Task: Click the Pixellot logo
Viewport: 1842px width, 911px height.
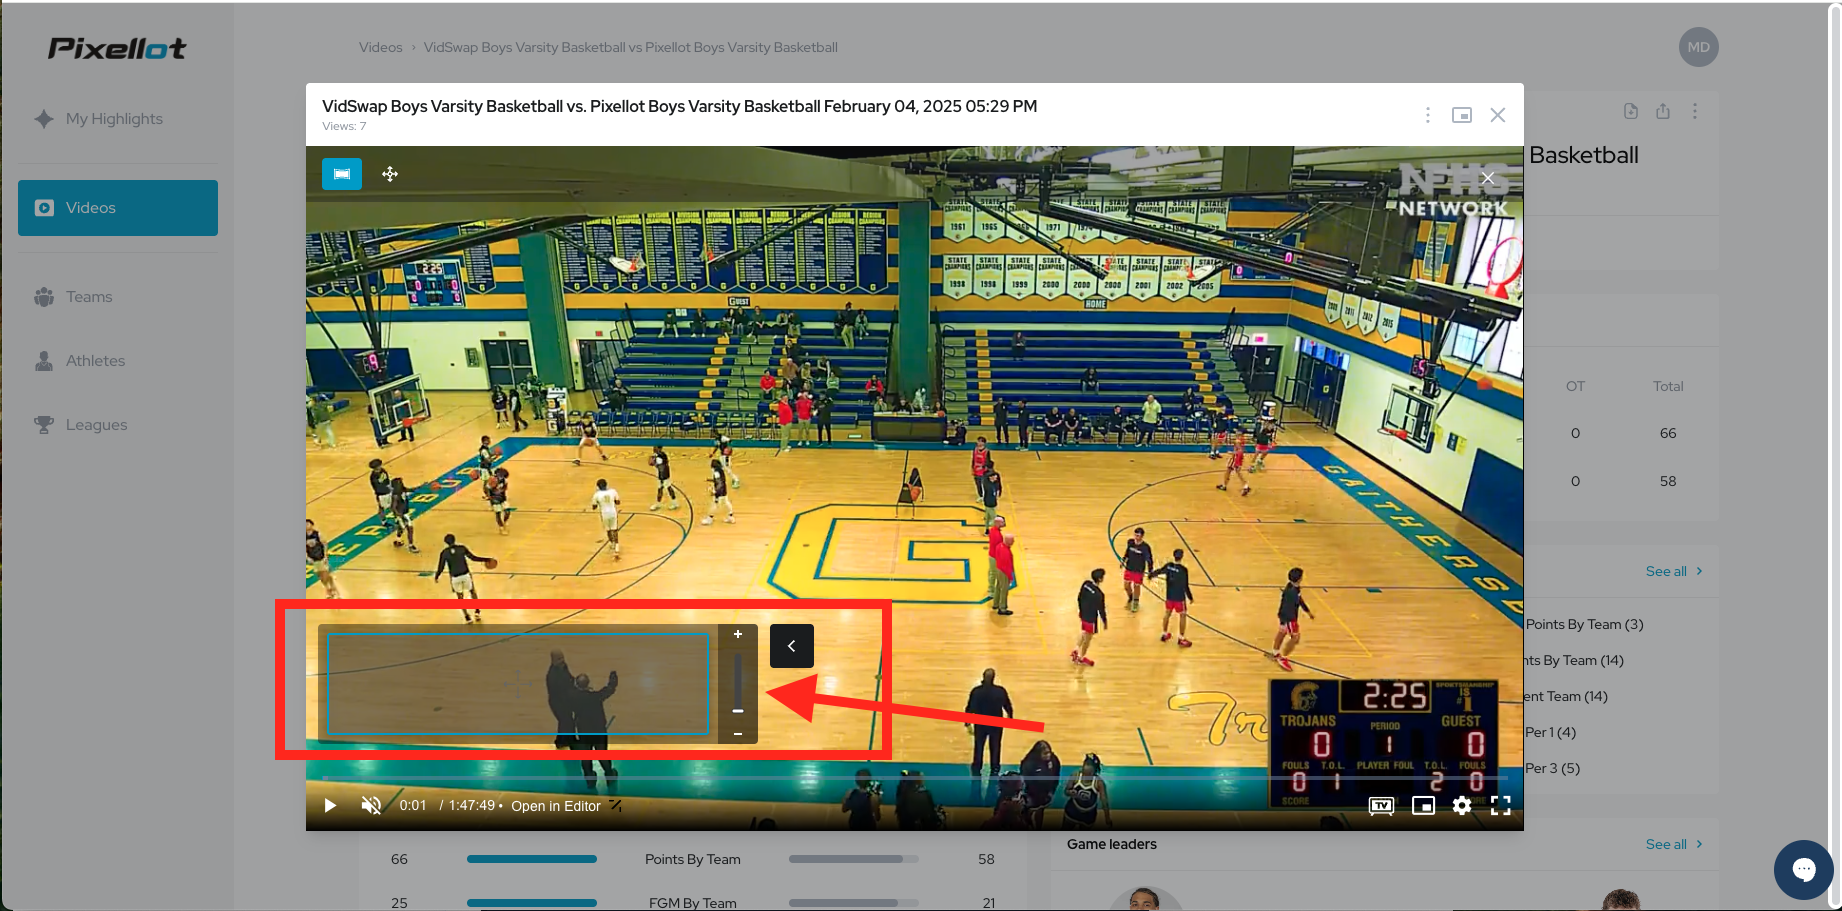Action: click(117, 48)
